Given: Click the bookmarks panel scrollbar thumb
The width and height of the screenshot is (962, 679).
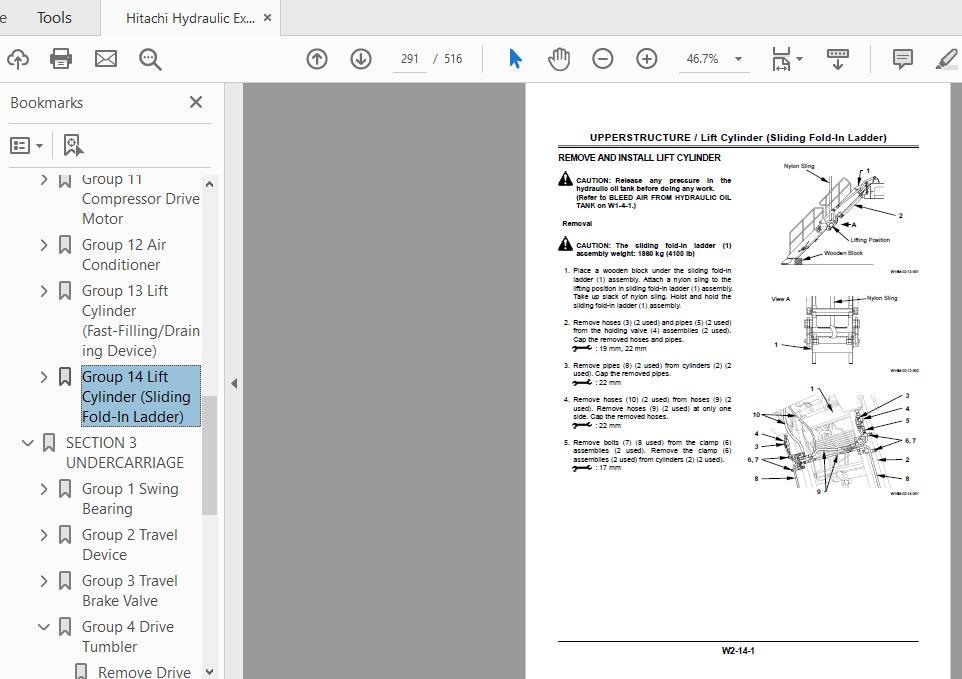Looking at the screenshot, I should (x=209, y=455).
